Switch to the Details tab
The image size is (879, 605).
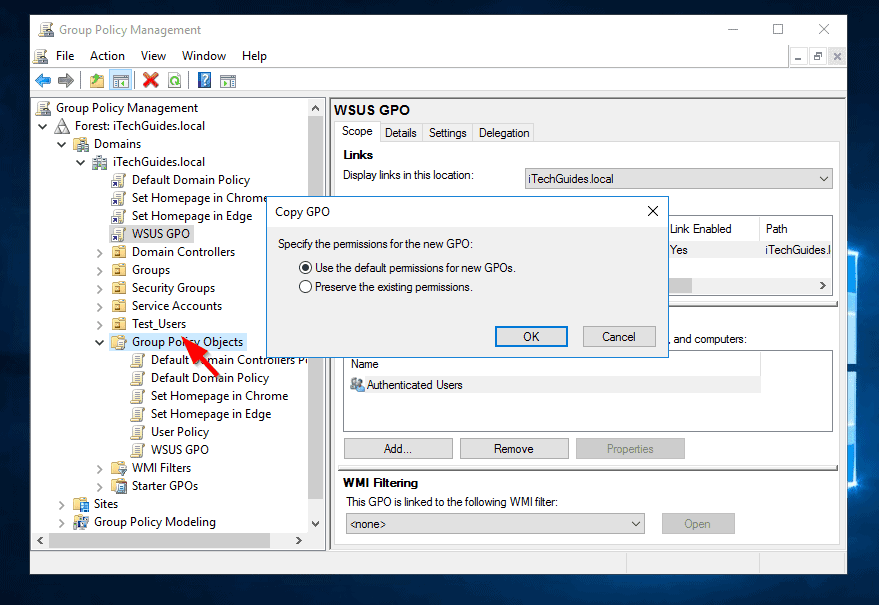(400, 133)
